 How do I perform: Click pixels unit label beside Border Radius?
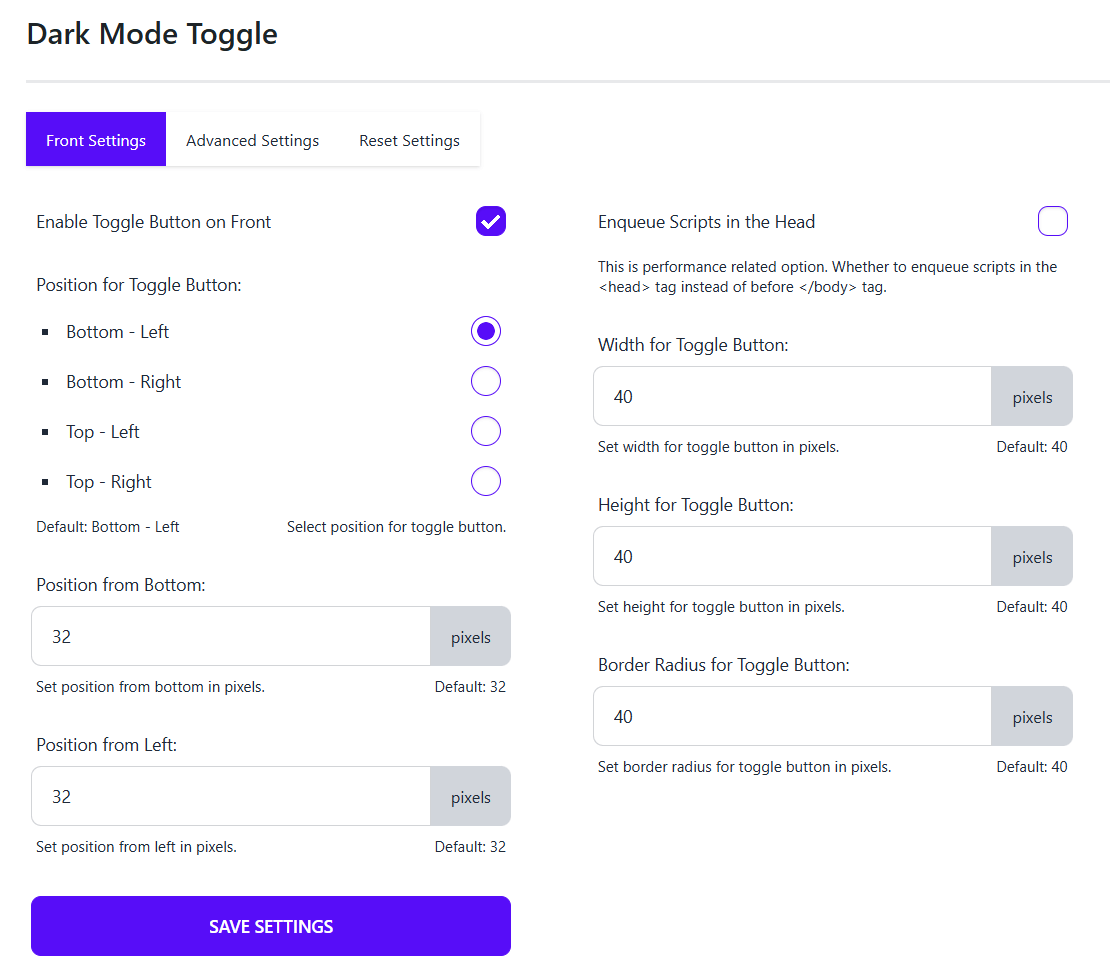[x=1032, y=717]
